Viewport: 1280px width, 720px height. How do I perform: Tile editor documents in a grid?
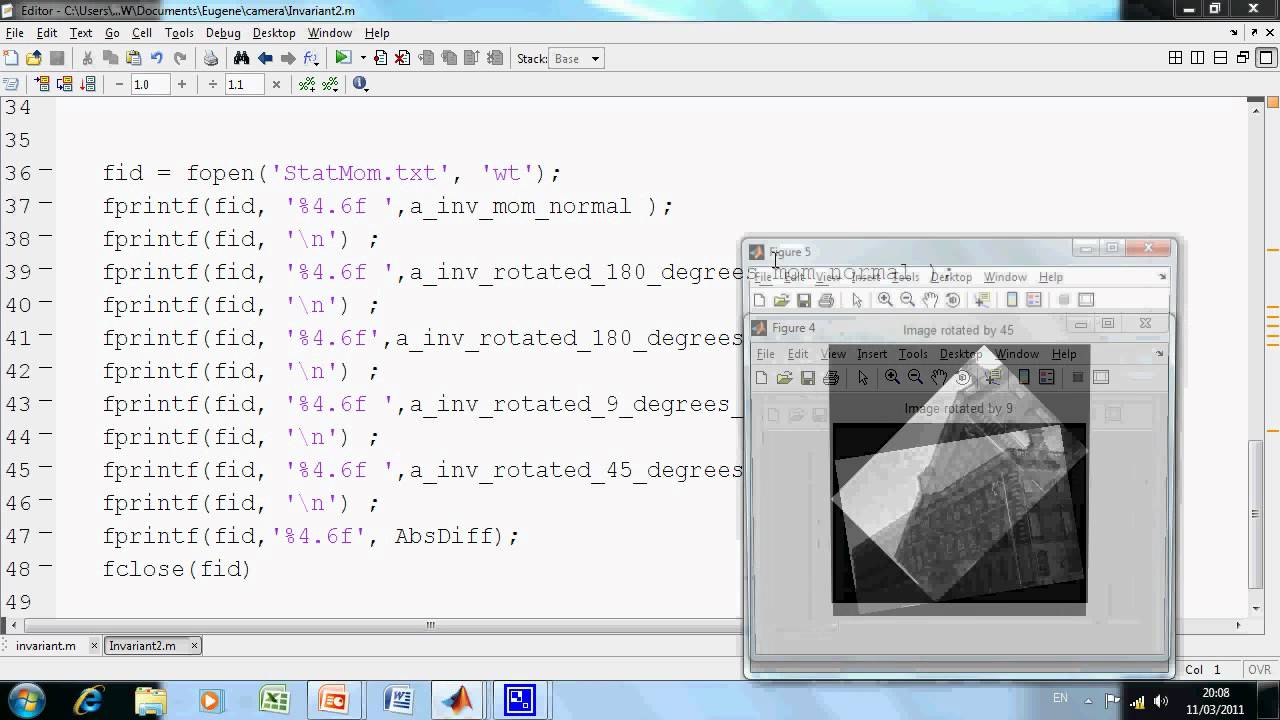pyautogui.click(x=1176, y=58)
